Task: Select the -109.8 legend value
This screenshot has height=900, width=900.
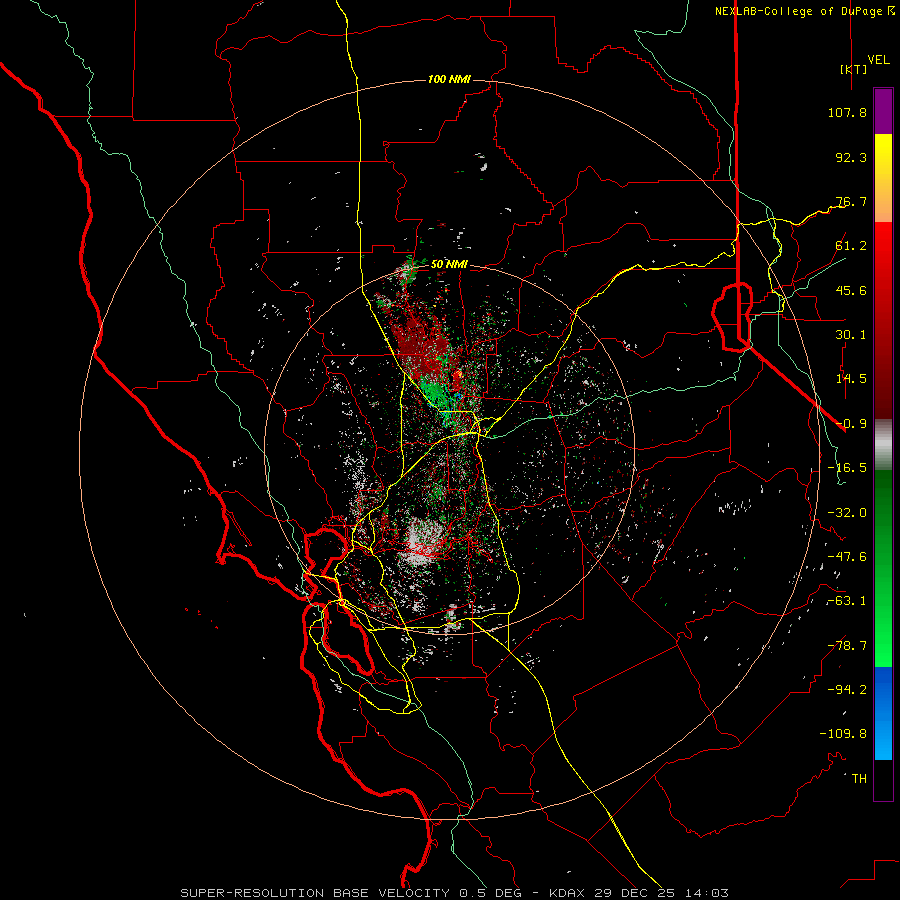Action: (x=843, y=734)
